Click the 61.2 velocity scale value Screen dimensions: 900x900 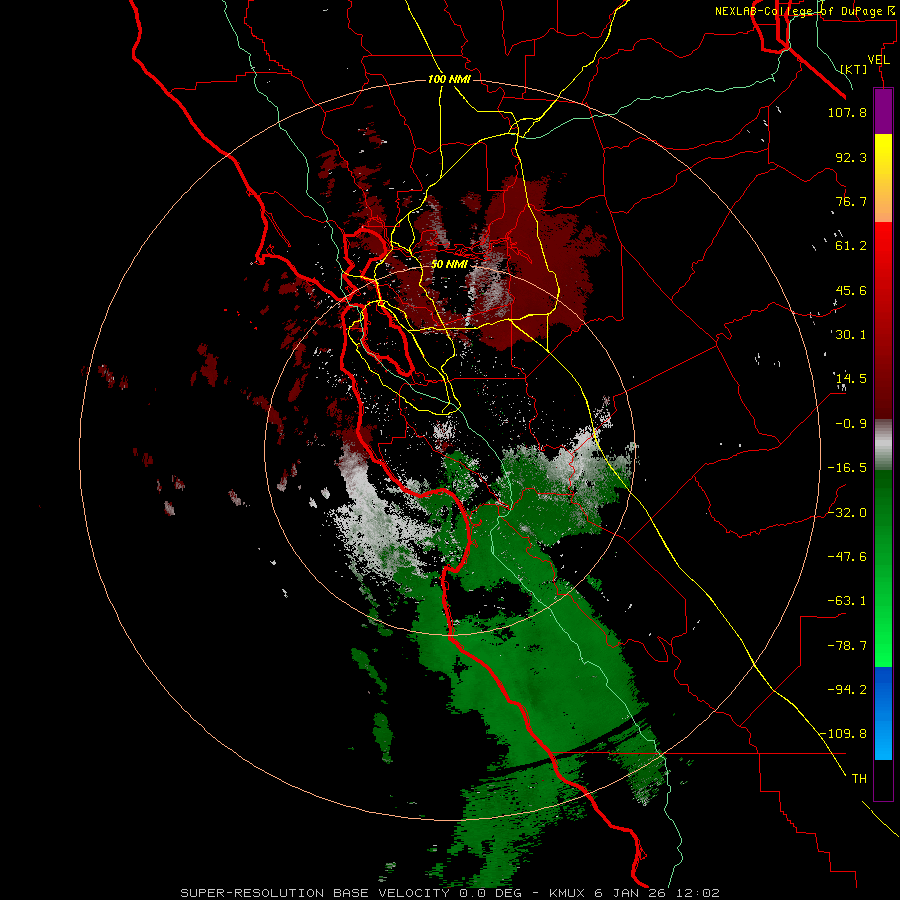(851, 246)
